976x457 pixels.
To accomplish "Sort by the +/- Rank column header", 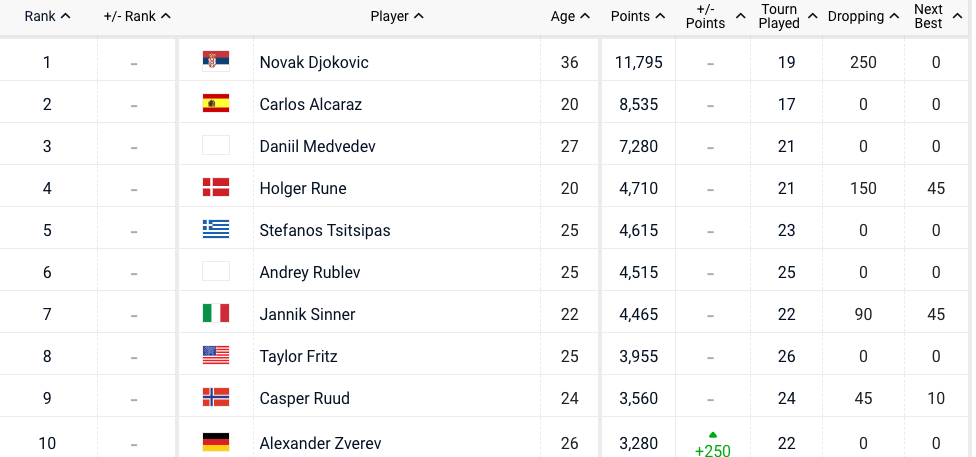I will 137,16.
